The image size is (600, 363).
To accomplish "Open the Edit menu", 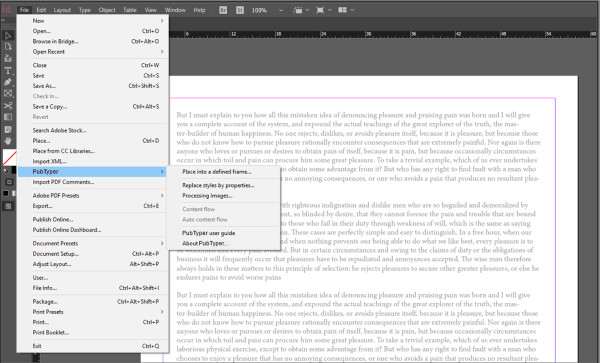I will 41,10.
